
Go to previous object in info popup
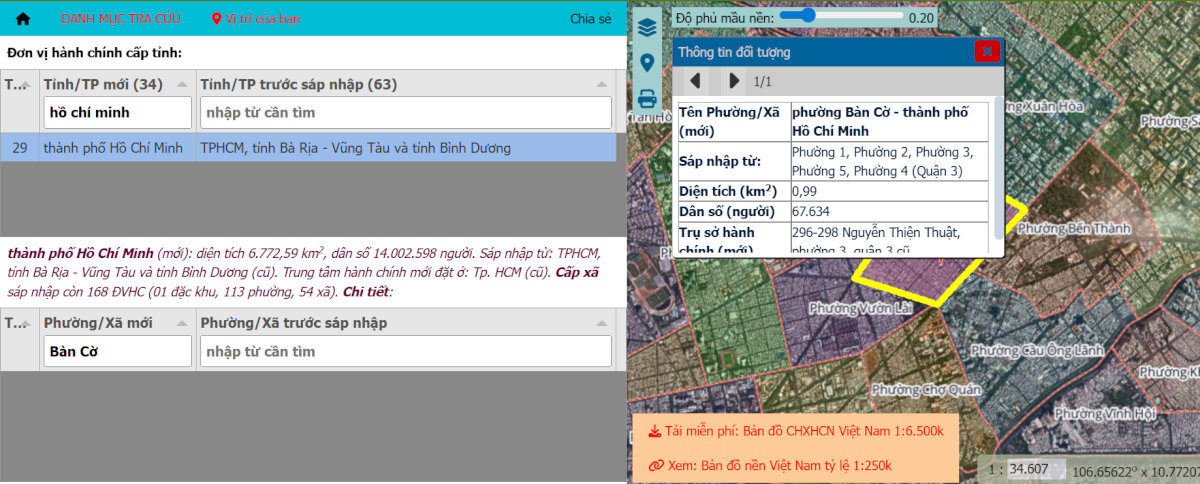pyautogui.click(x=695, y=80)
